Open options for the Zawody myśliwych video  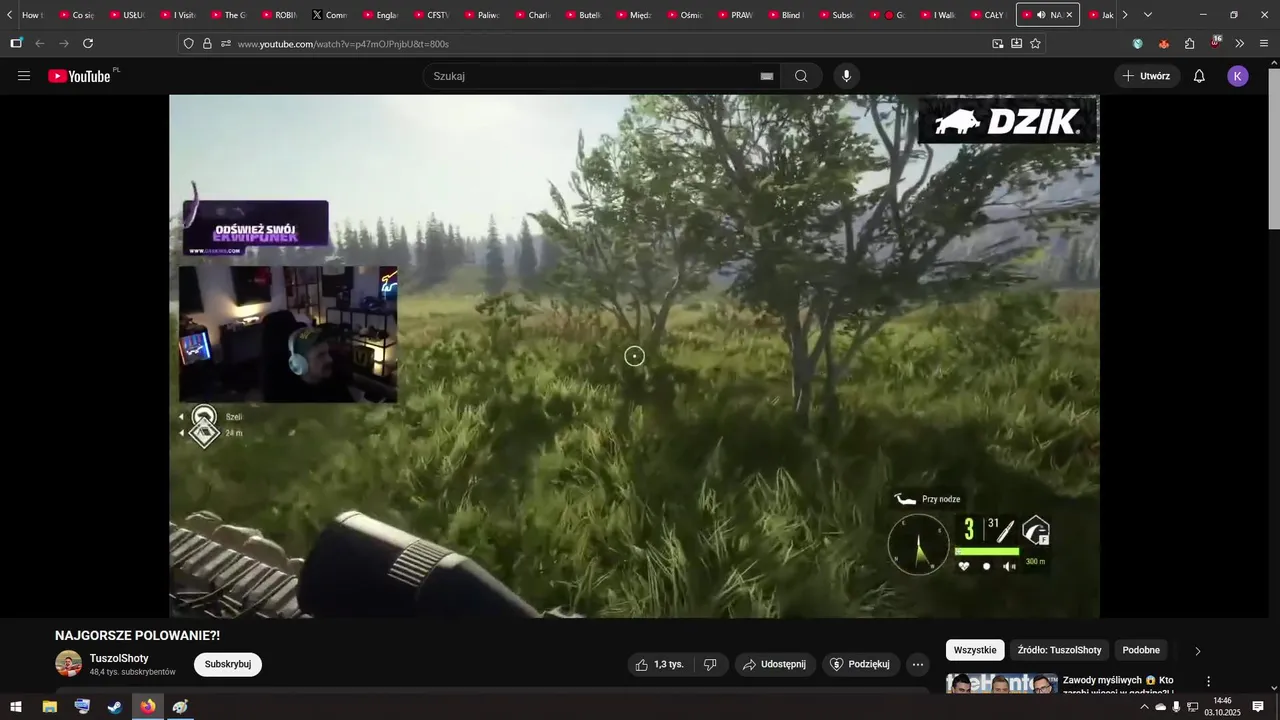point(1208,682)
